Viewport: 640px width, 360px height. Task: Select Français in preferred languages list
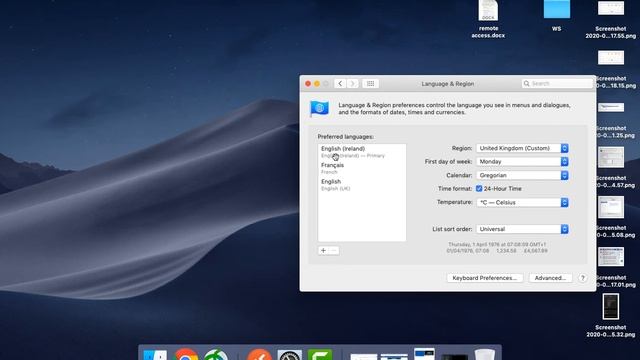coord(362,168)
